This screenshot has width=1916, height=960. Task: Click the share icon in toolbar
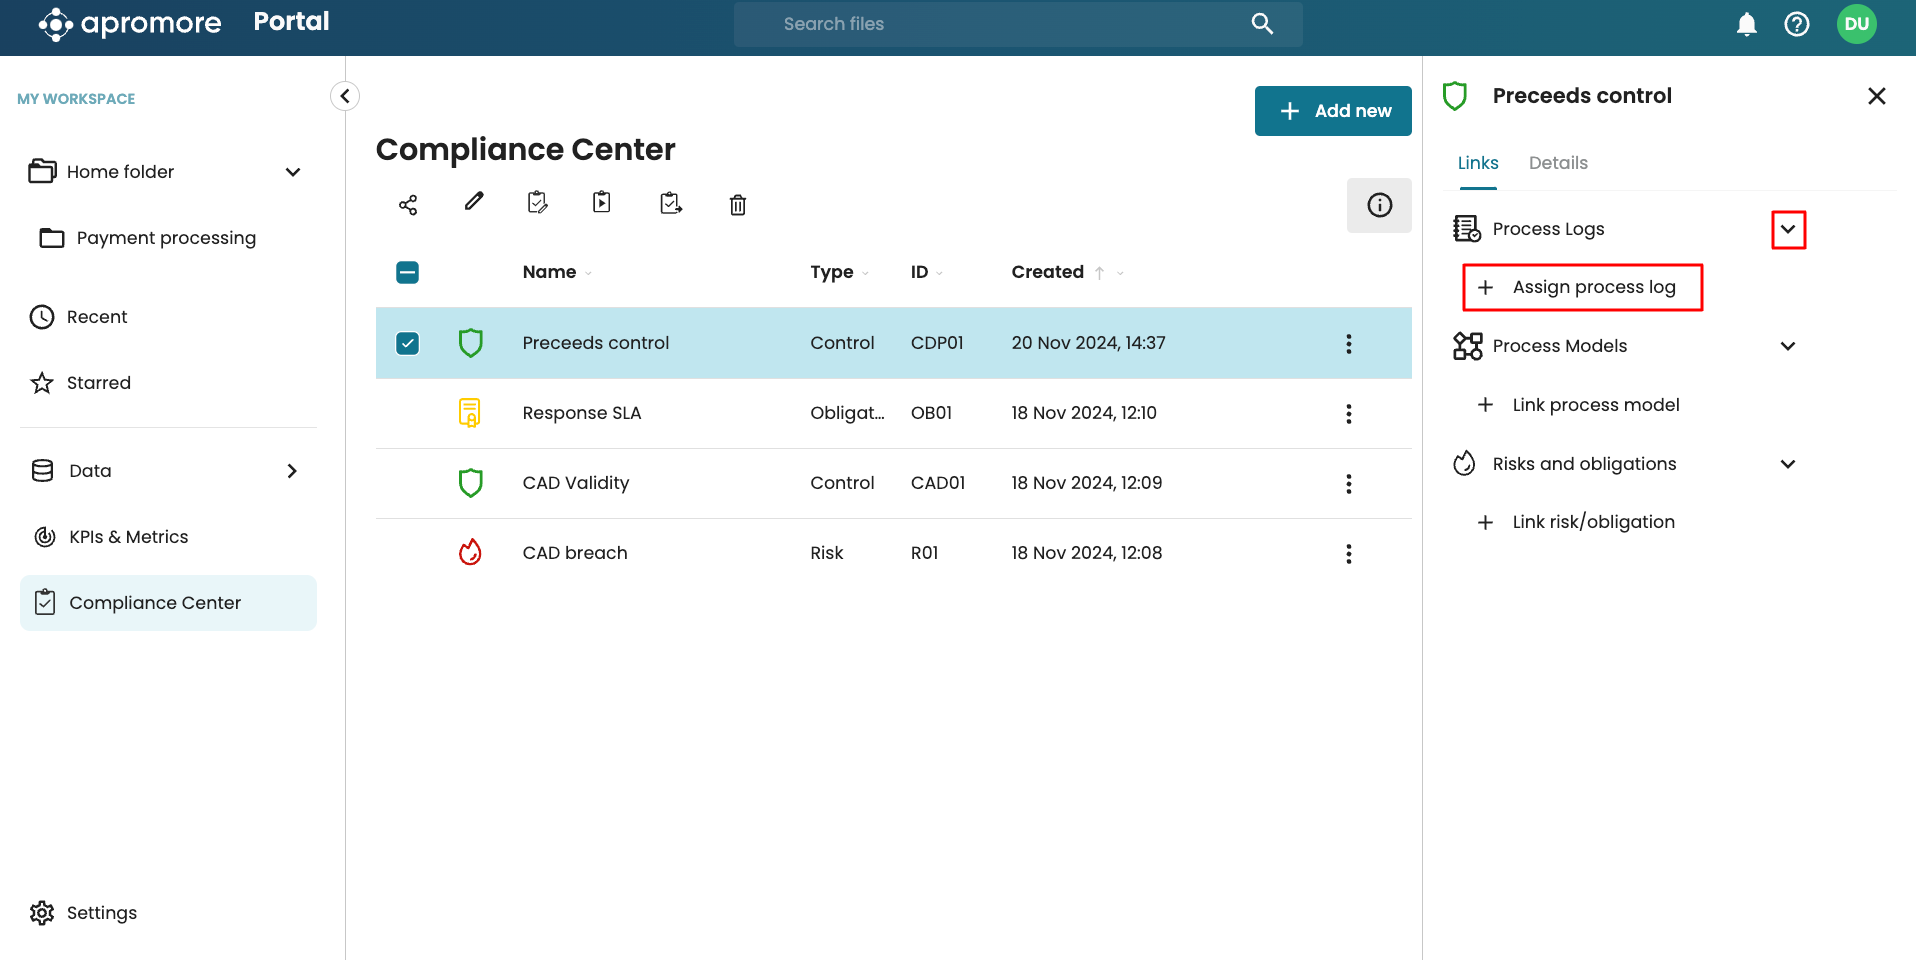click(408, 205)
